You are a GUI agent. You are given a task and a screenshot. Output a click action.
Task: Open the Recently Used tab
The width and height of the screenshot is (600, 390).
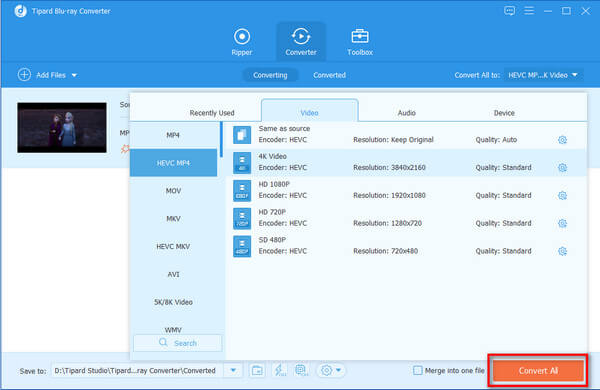tap(212, 113)
